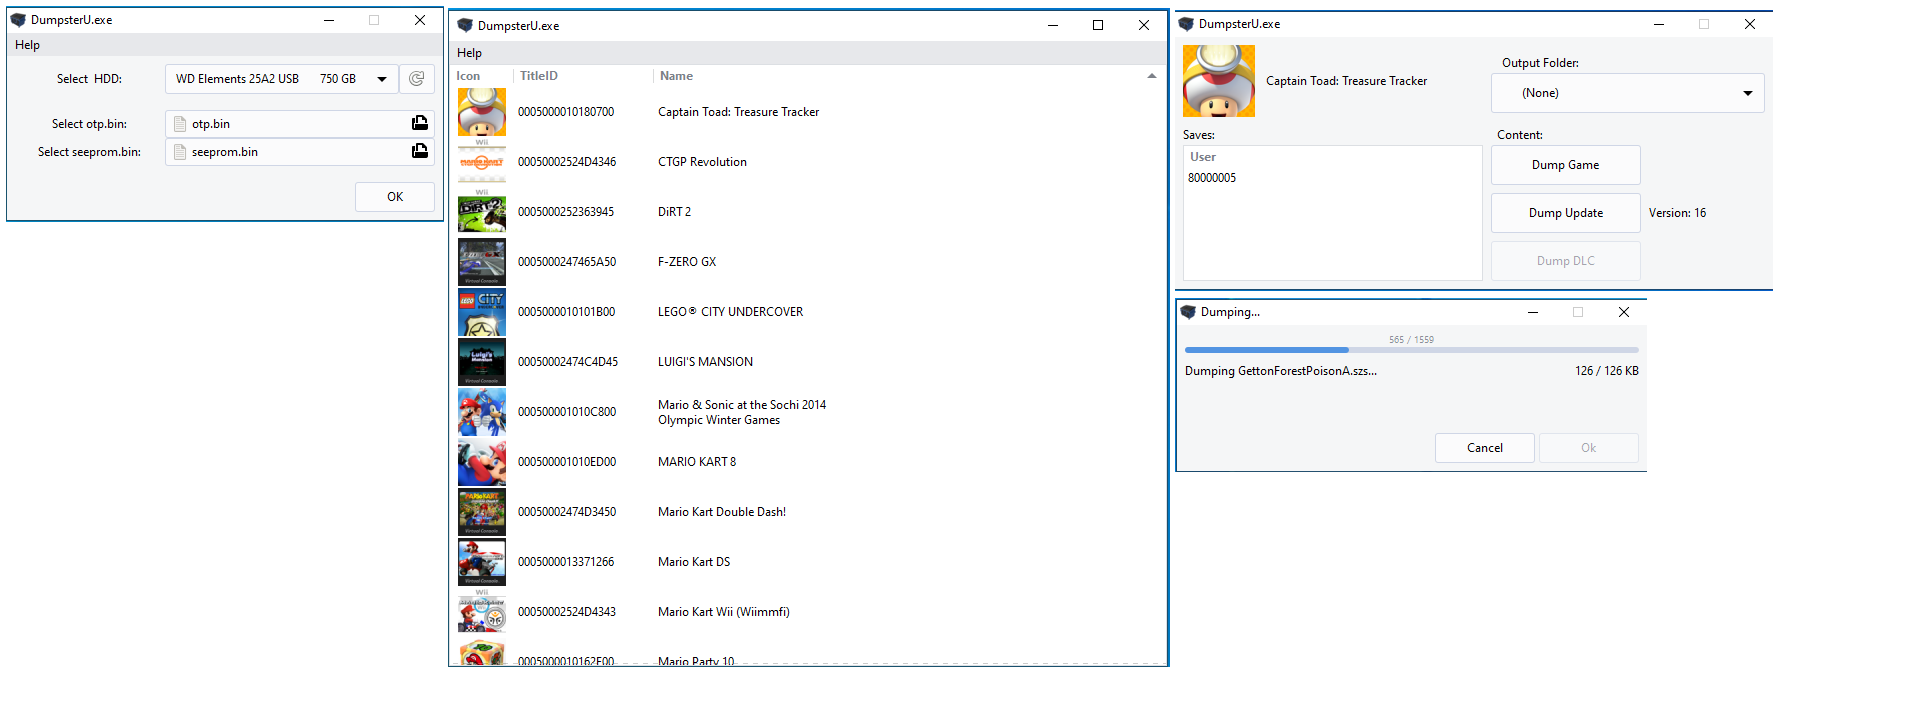This screenshot has width=1920, height=720.
Task: Select LUIGI'S MANSION name
Action: (x=706, y=362)
